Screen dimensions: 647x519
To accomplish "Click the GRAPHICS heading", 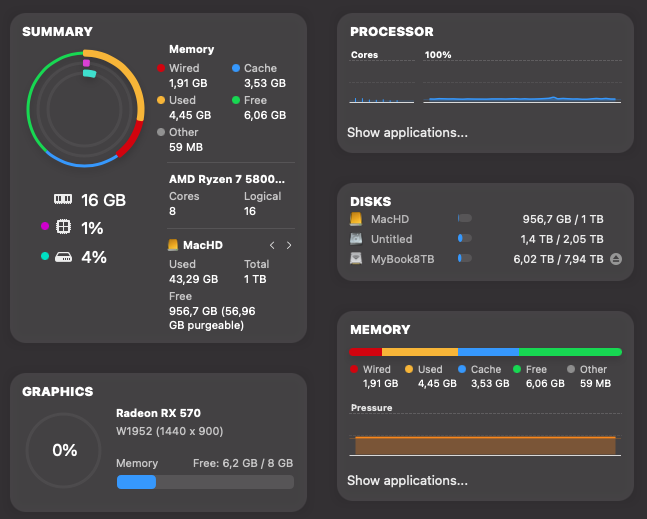I will coord(58,391).
